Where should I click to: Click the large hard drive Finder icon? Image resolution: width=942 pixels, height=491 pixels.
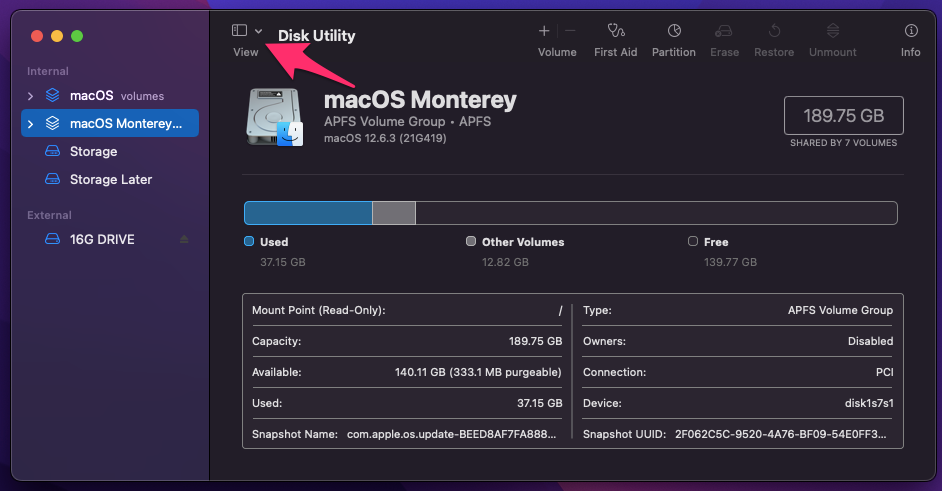tap(275, 117)
